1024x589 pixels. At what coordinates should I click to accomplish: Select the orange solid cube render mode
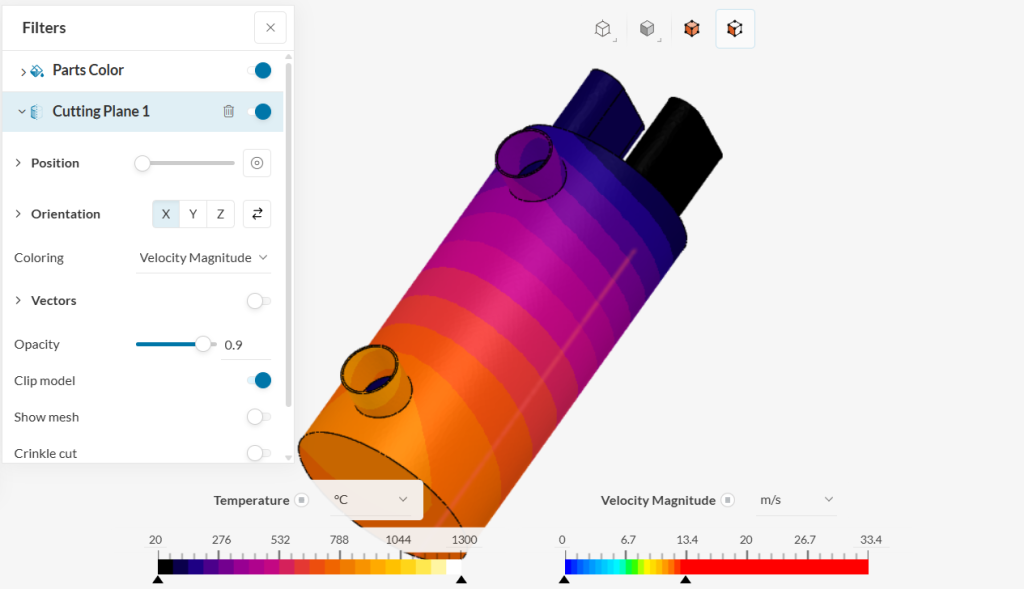(691, 29)
